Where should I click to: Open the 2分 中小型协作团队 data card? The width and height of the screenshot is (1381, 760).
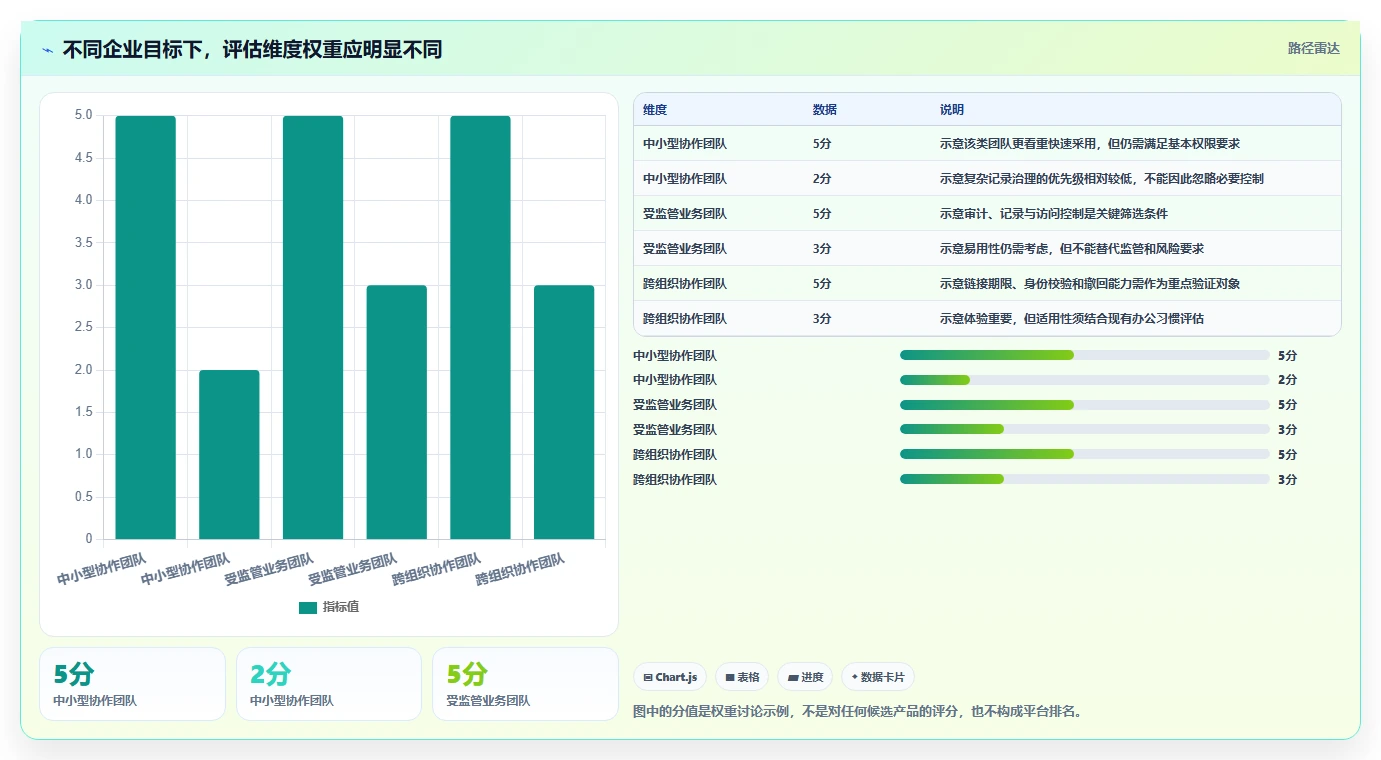tap(329, 684)
